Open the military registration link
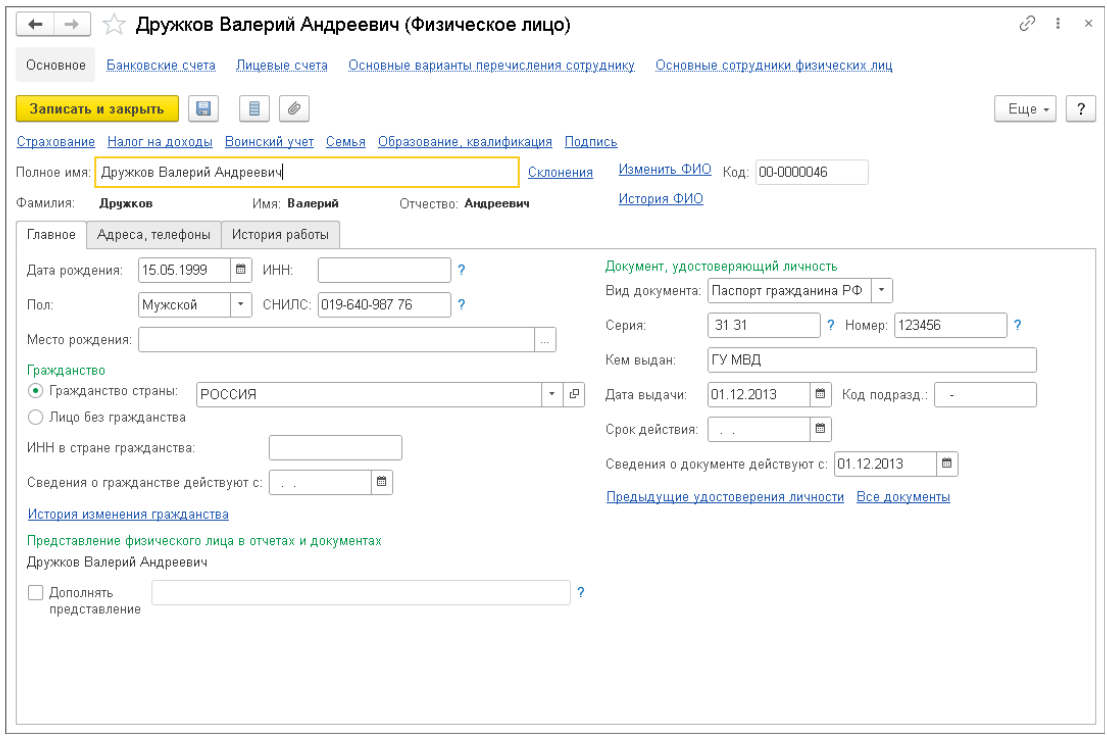Viewport: 1107px width, 740px height. coord(269,142)
